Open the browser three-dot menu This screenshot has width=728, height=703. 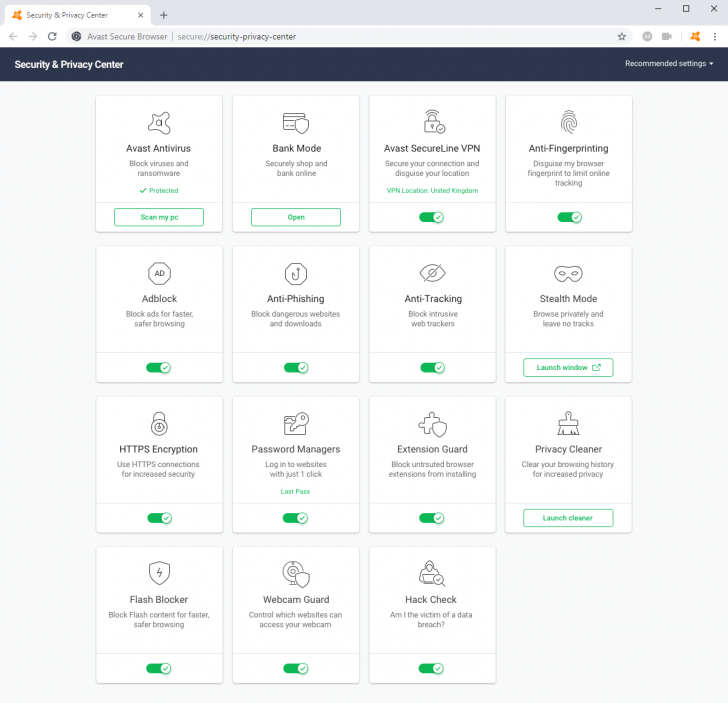(715, 36)
